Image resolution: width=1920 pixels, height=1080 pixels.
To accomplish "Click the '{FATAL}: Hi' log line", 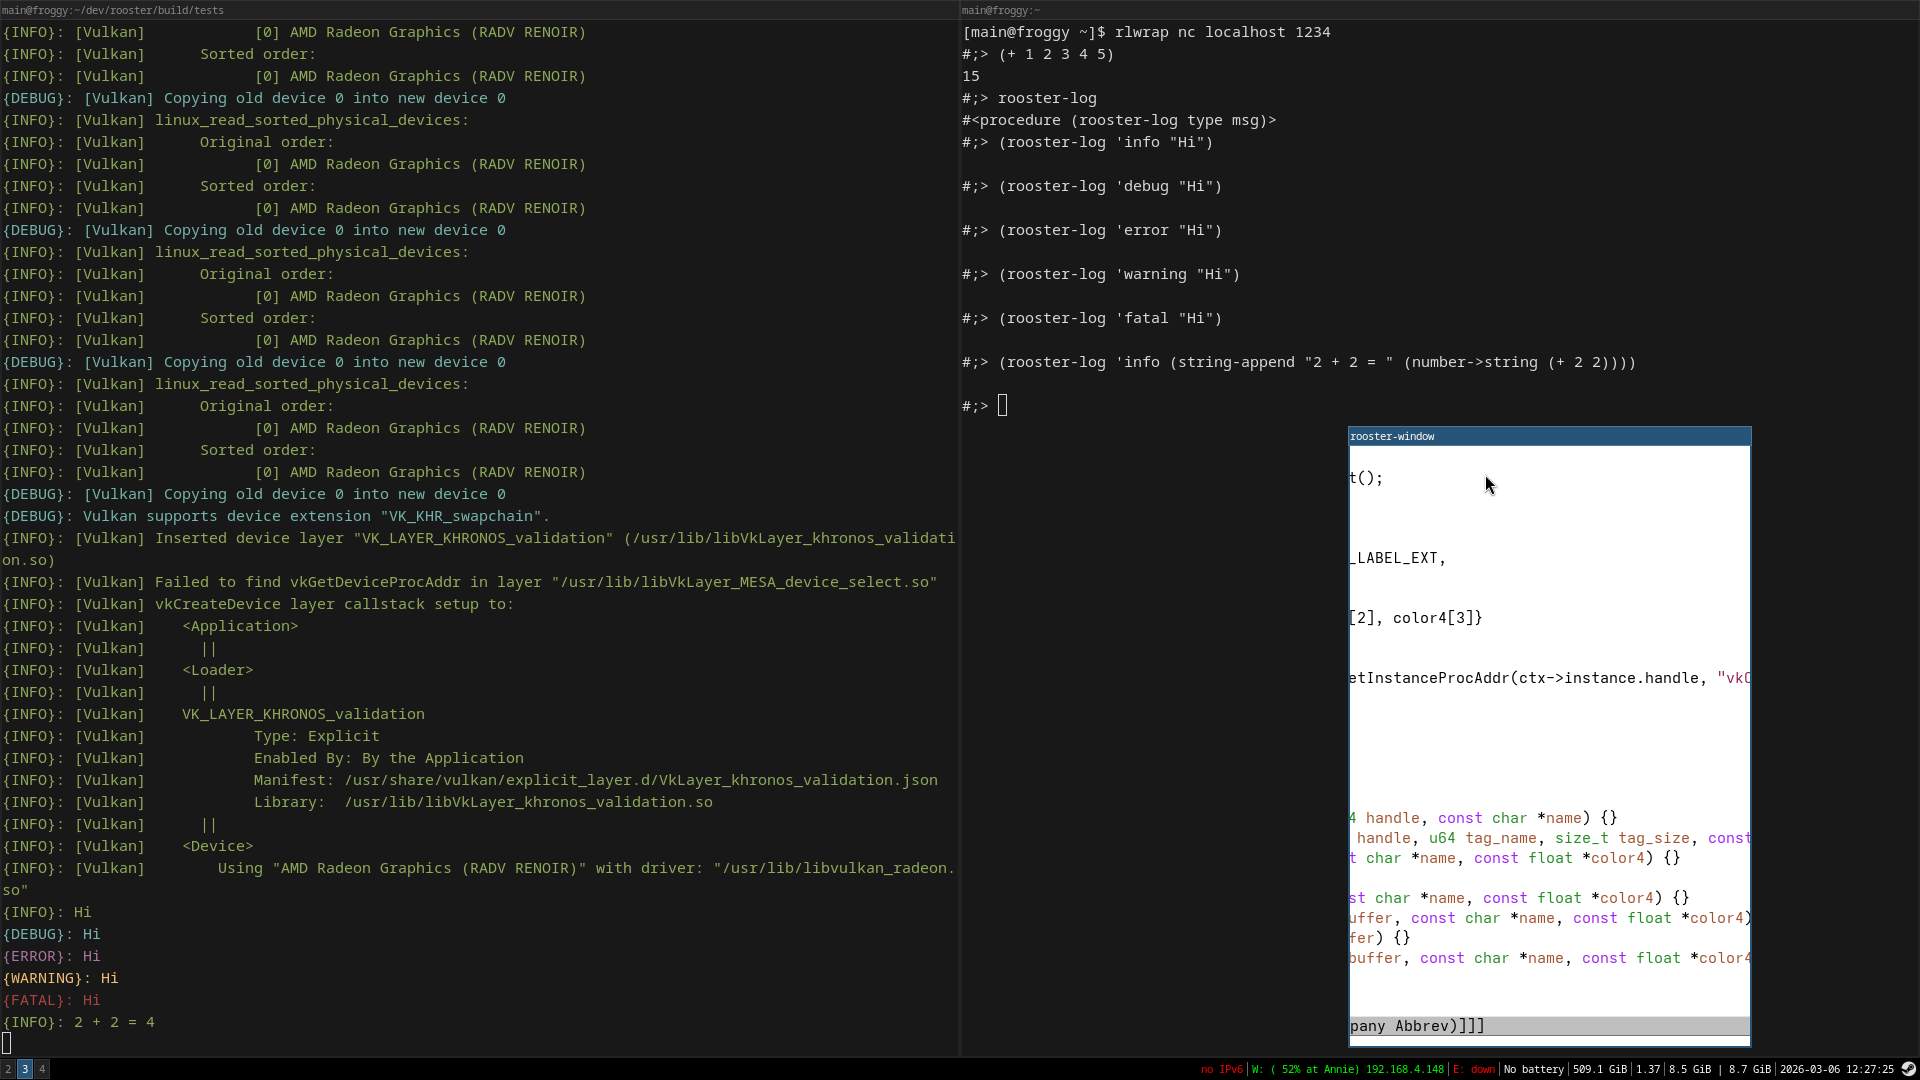I will pos(52,1000).
